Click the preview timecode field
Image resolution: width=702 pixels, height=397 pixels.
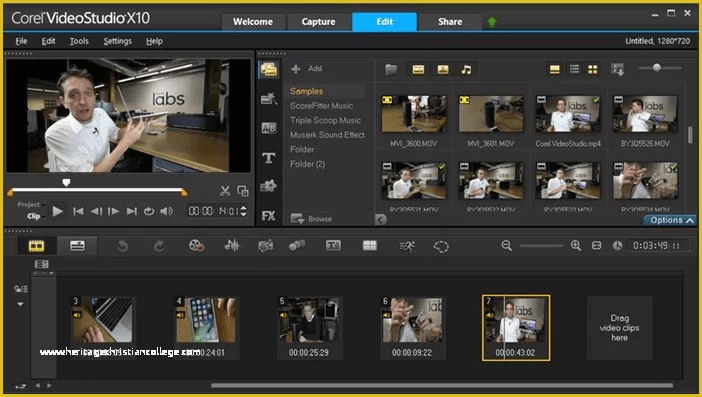[x=214, y=211]
